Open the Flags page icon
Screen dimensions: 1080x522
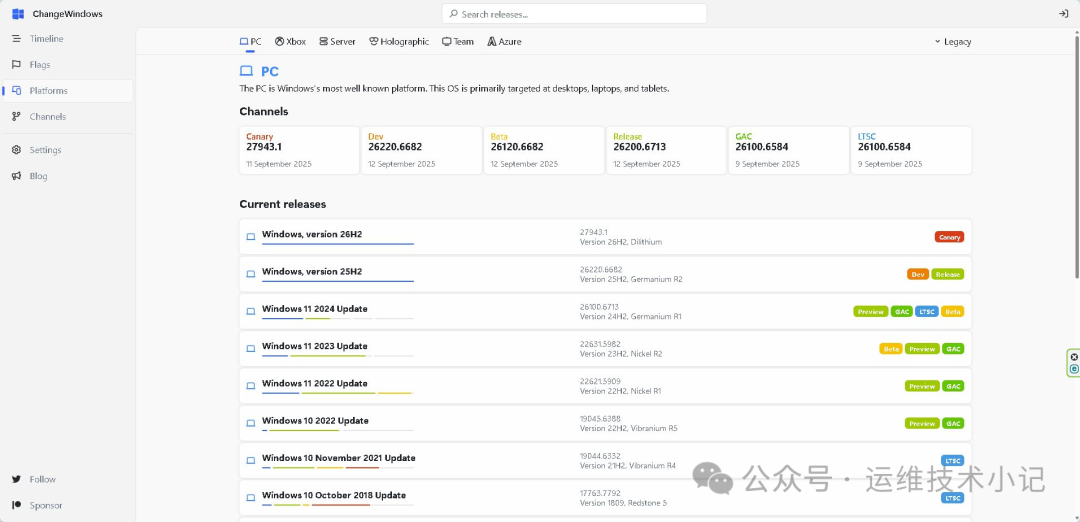[x=17, y=65]
